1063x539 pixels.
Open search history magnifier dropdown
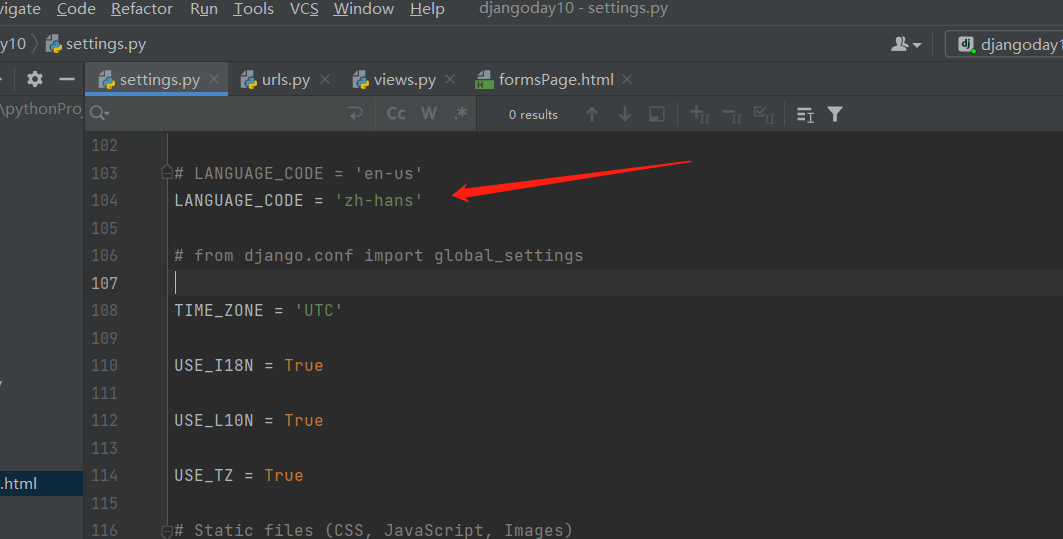(x=99, y=113)
